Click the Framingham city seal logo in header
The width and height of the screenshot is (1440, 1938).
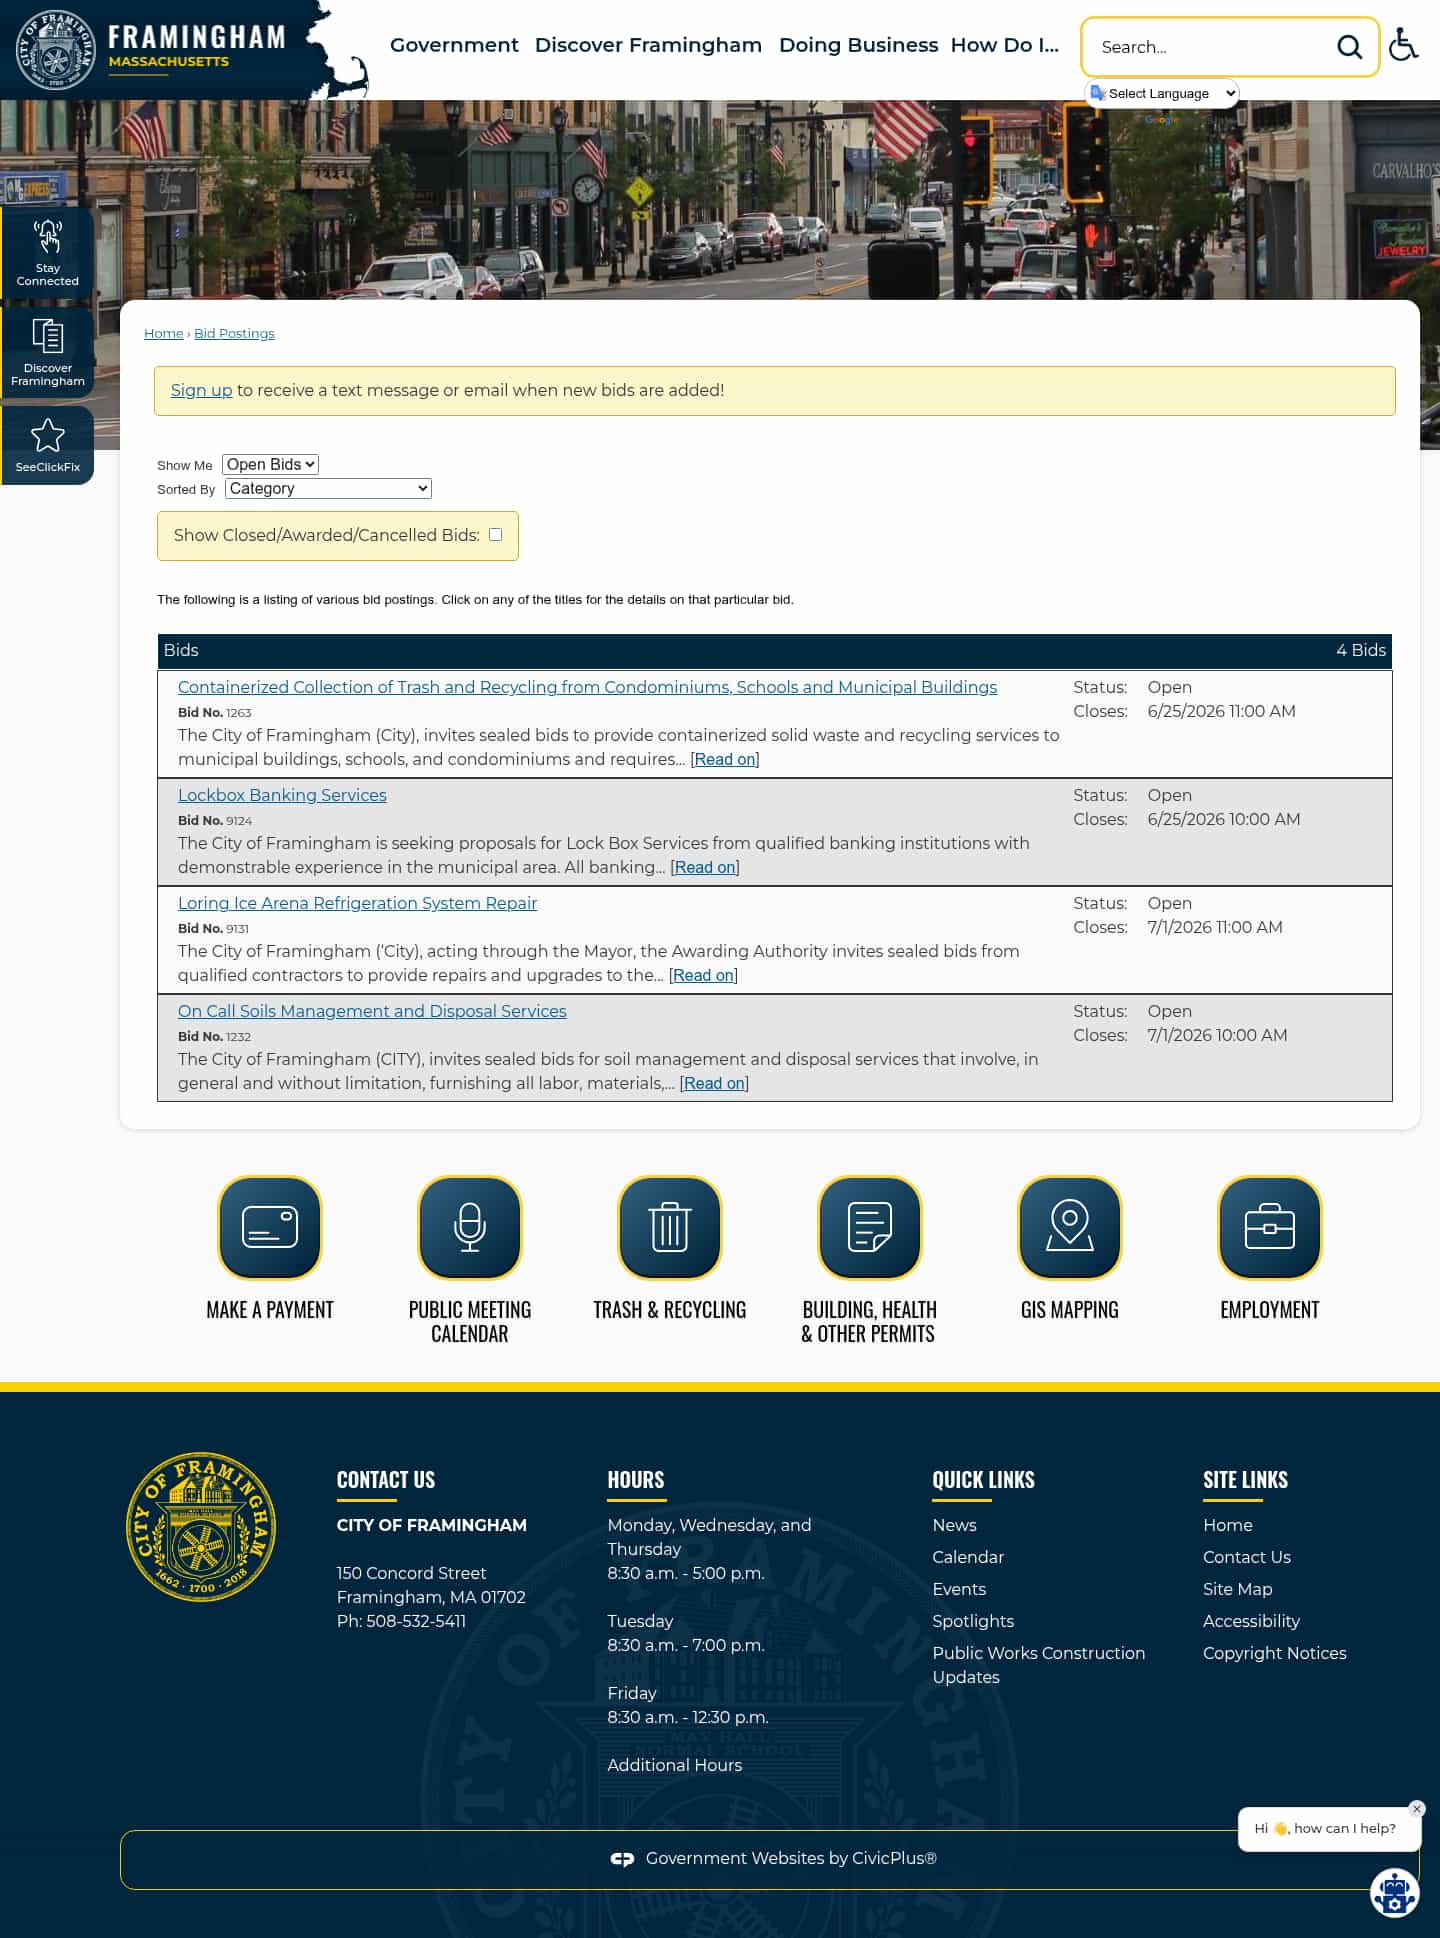pyautogui.click(x=55, y=50)
